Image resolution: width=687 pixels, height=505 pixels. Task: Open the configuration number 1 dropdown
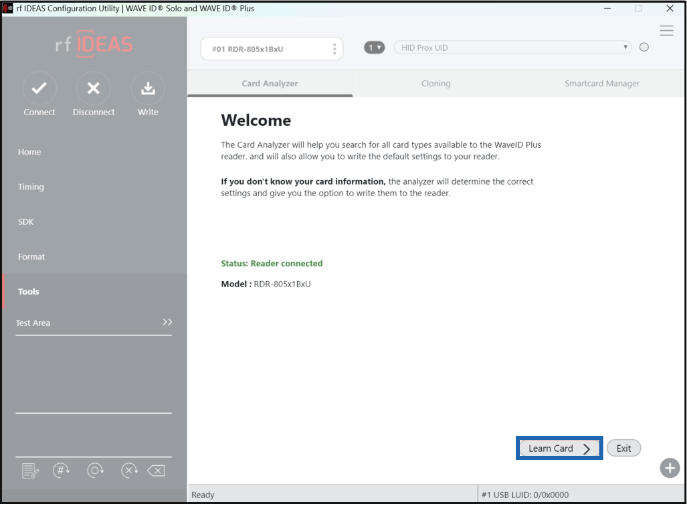pyautogui.click(x=374, y=47)
